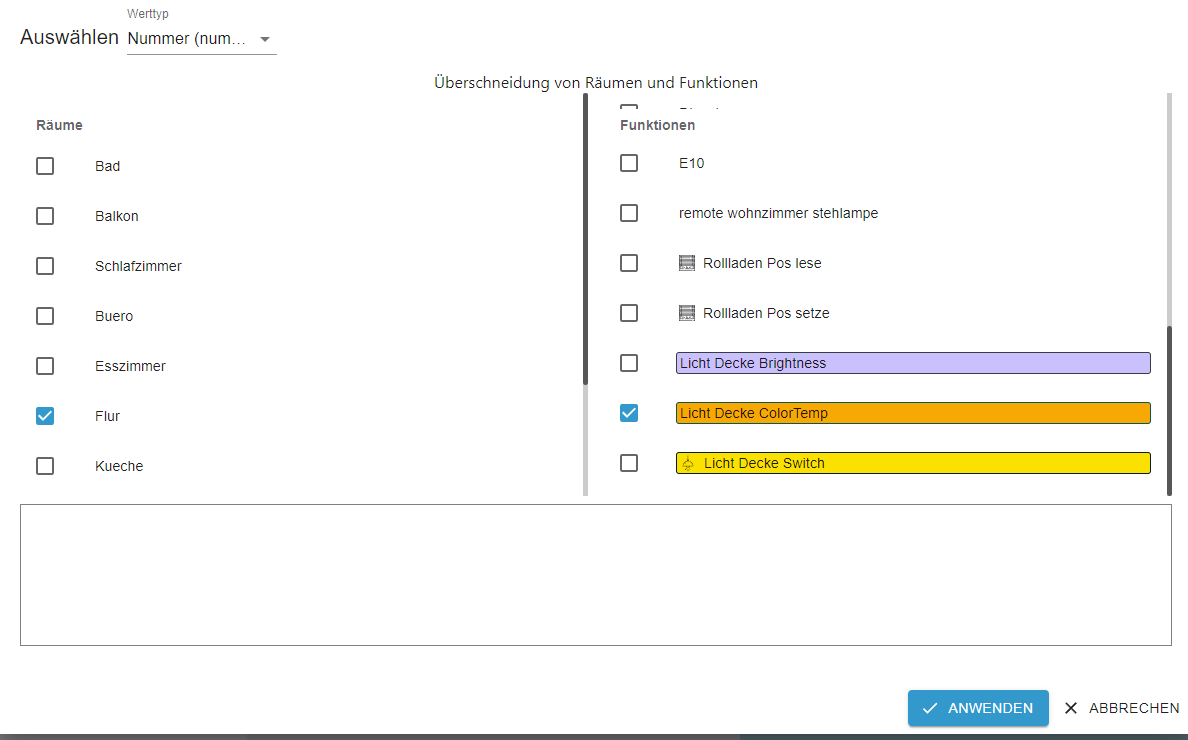This screenshot has height=740, width=1188.
Task: Click the orange Licht Decke ColorTemp label
Action: coord(912,413)
